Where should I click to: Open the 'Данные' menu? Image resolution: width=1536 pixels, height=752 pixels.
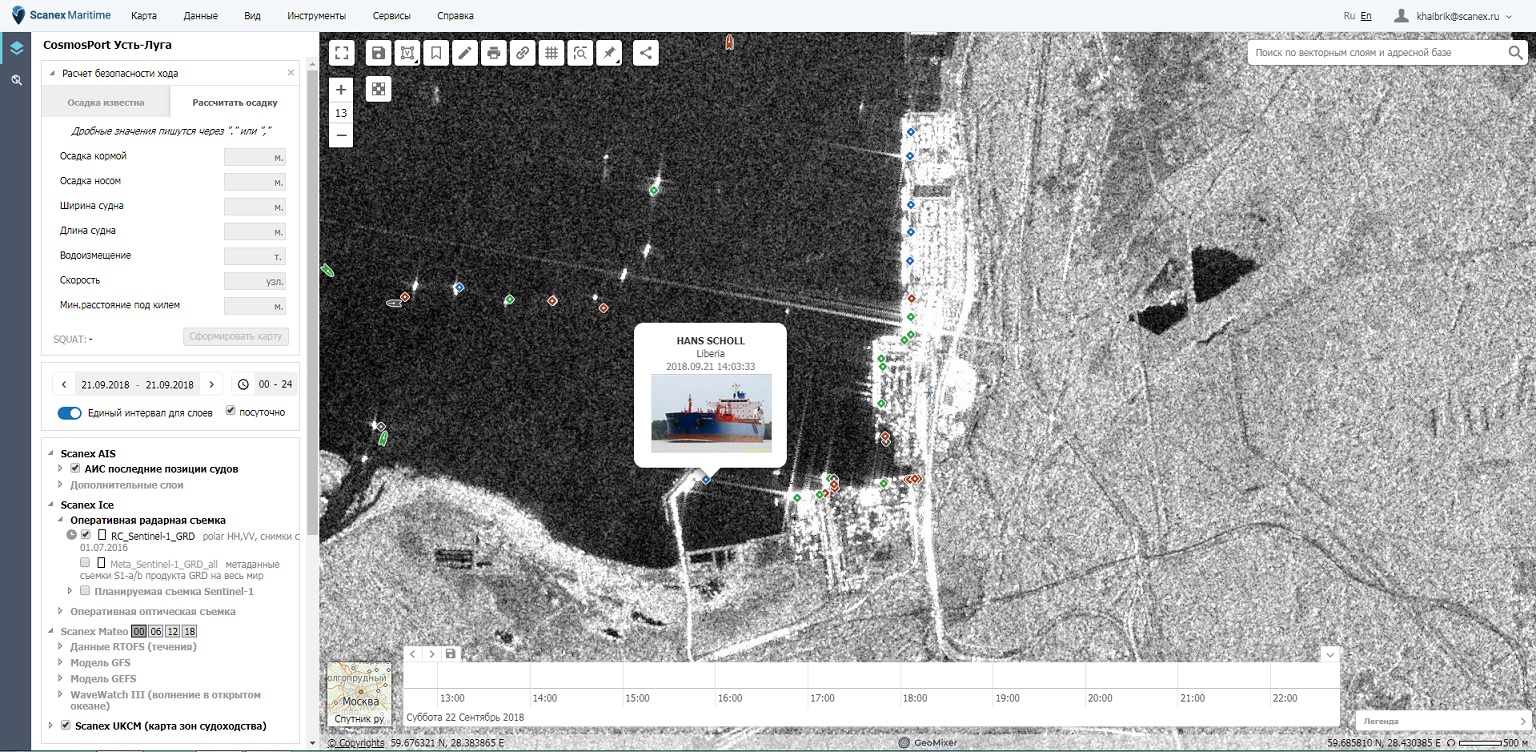click(201, 16)
